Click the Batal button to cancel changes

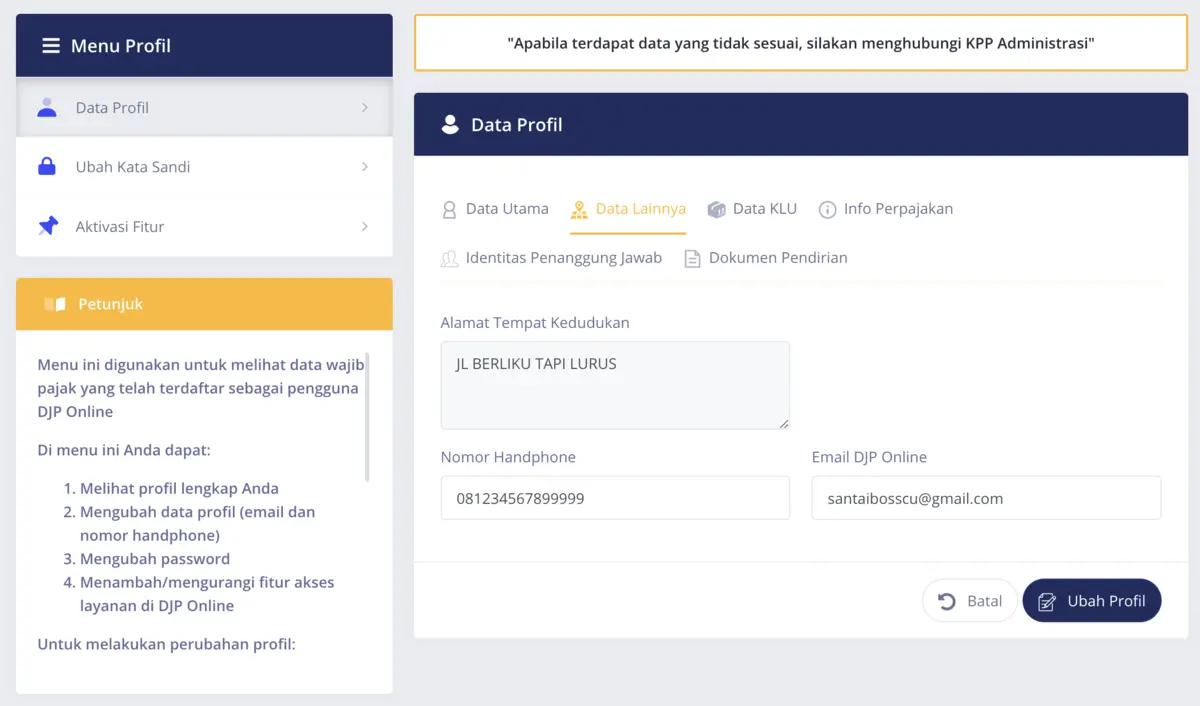pos(970,600)
